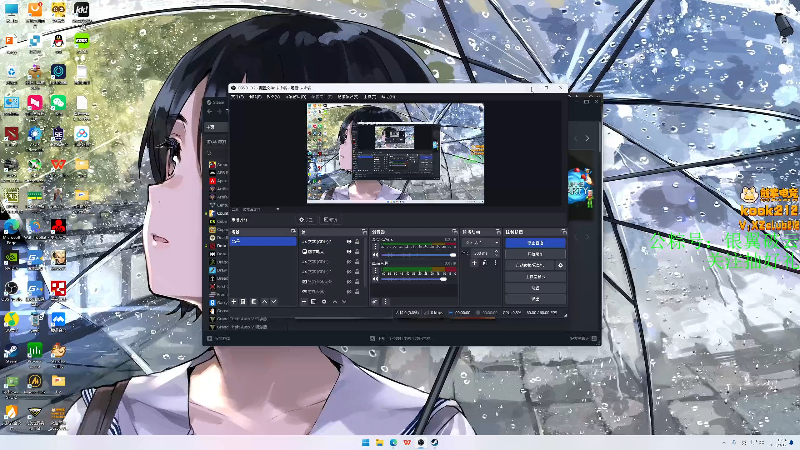Open the Microsoft Edge desktop icon
Image resolution: width=800 pixels, height=450 pixels.
click(x=11, y=227)
